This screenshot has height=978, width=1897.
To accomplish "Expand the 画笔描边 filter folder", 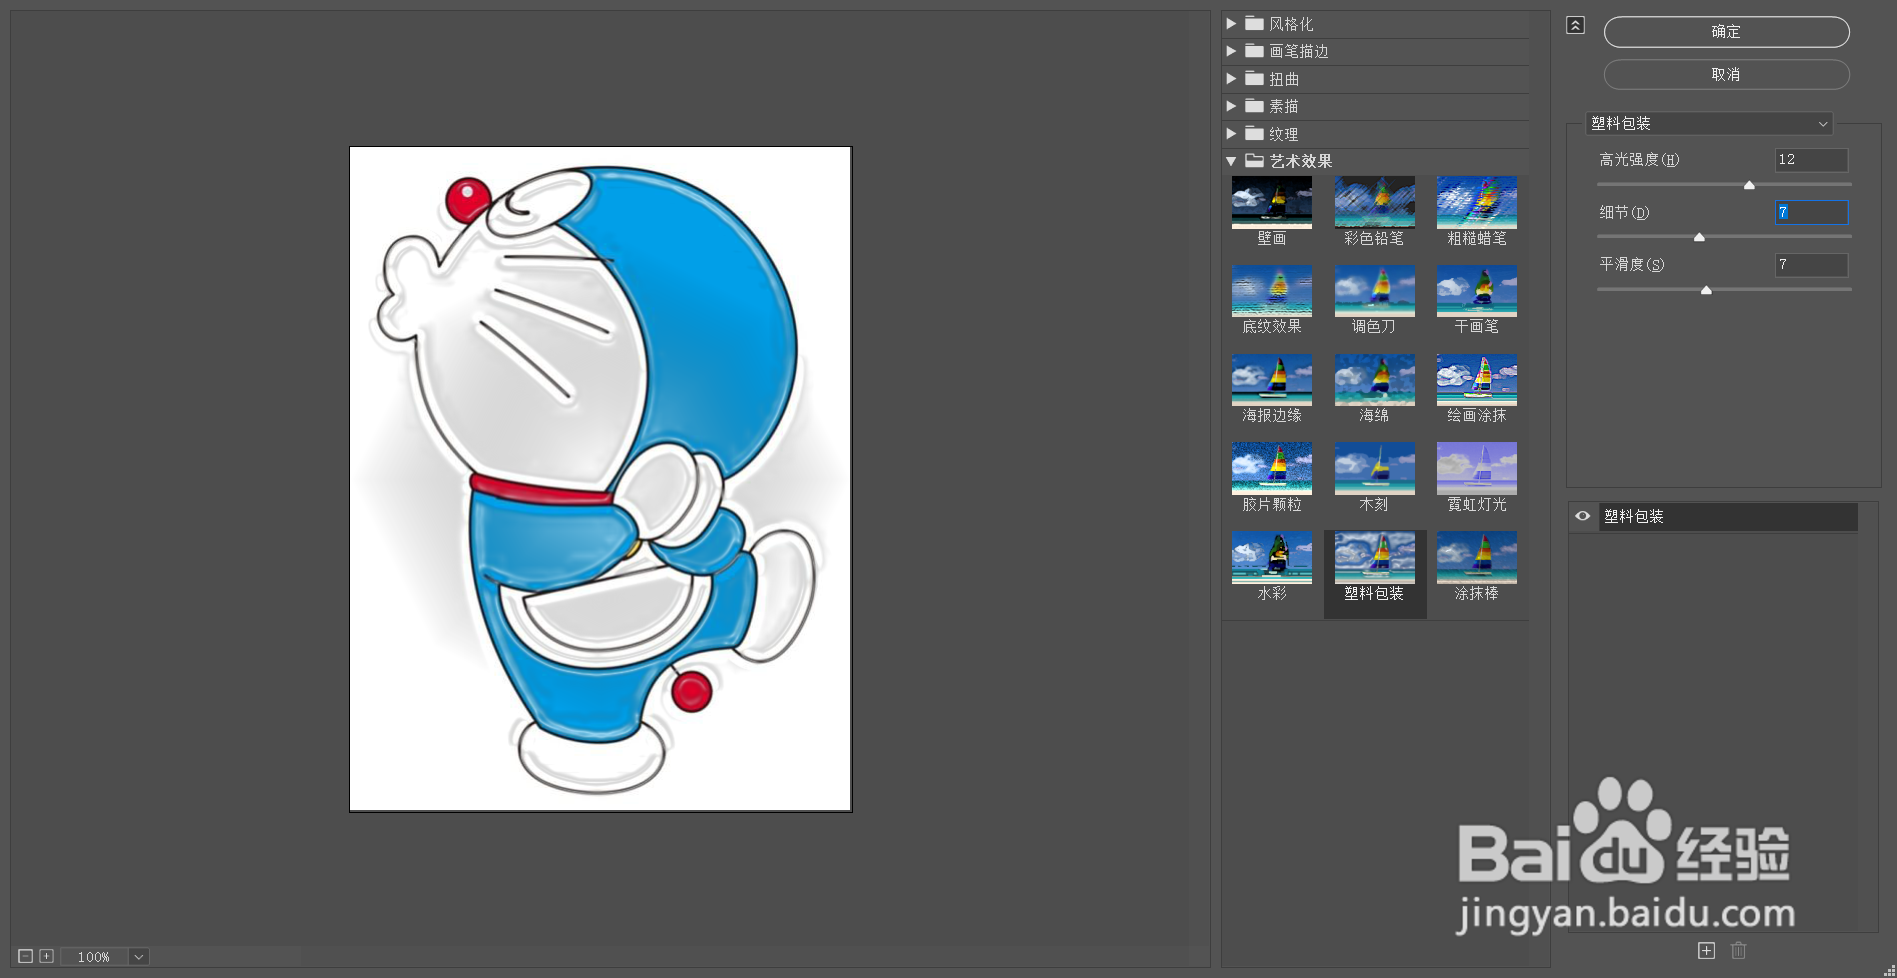I will pyautogui.click(x=1231, y=51).
